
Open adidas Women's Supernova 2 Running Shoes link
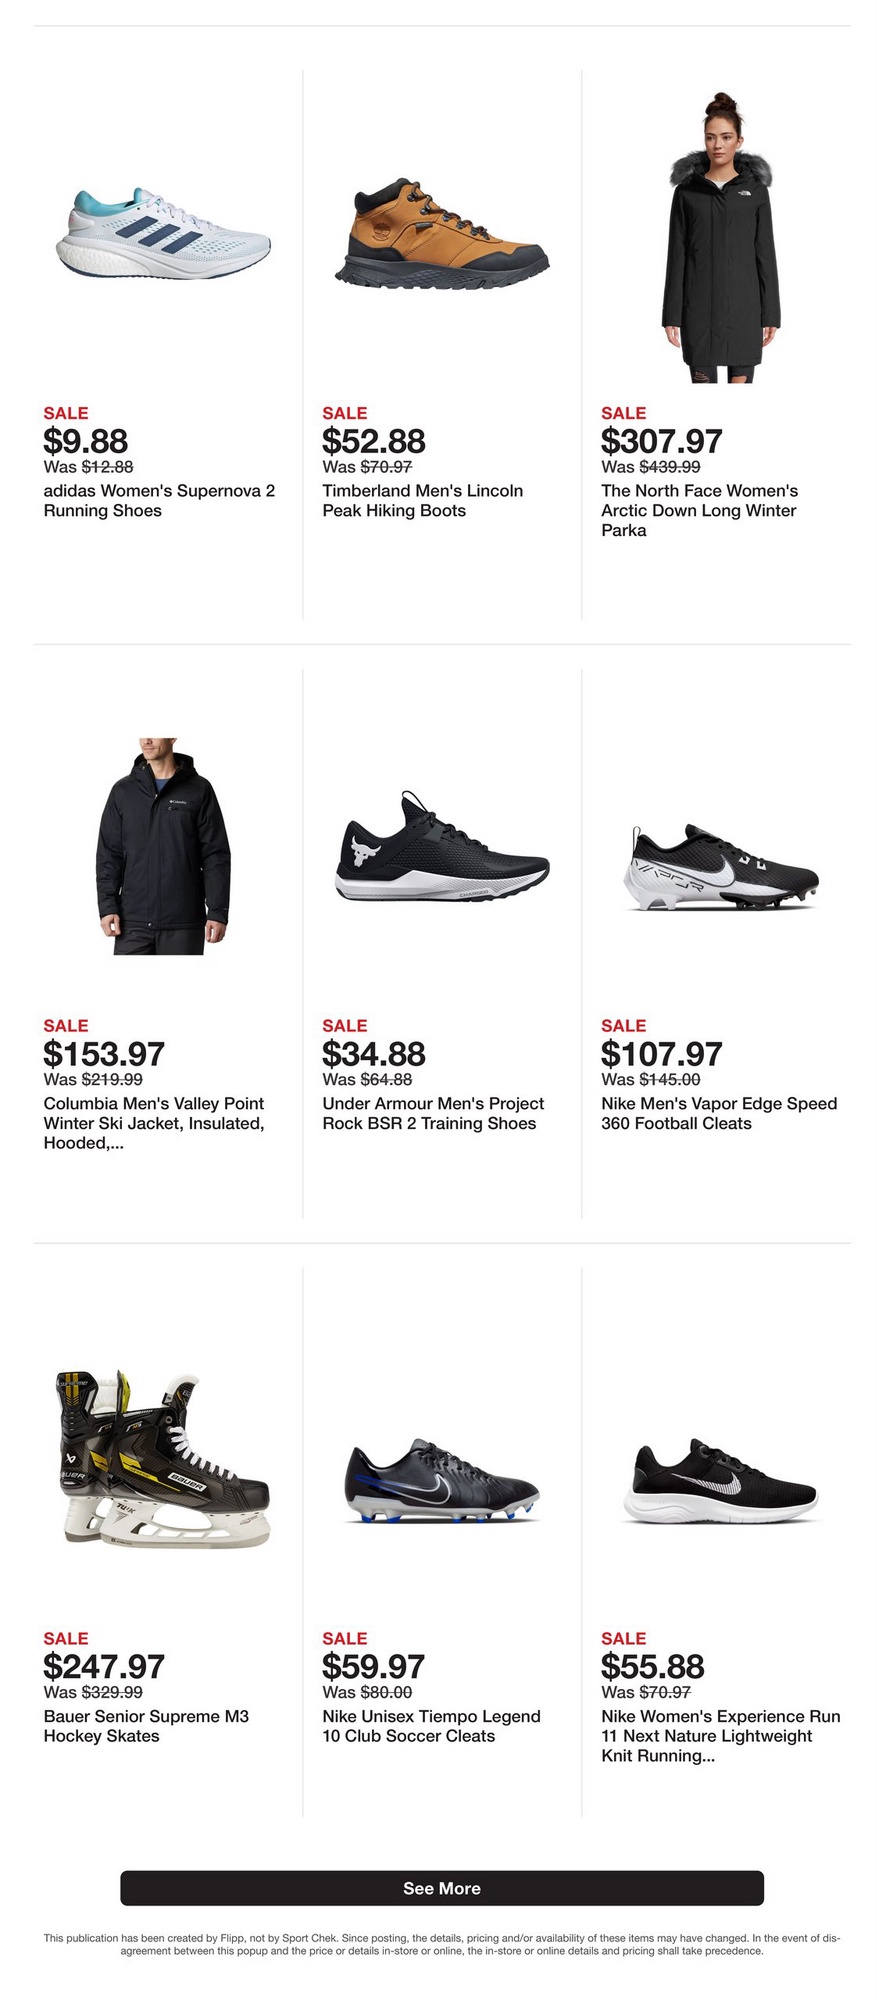[x=159, y=501]
